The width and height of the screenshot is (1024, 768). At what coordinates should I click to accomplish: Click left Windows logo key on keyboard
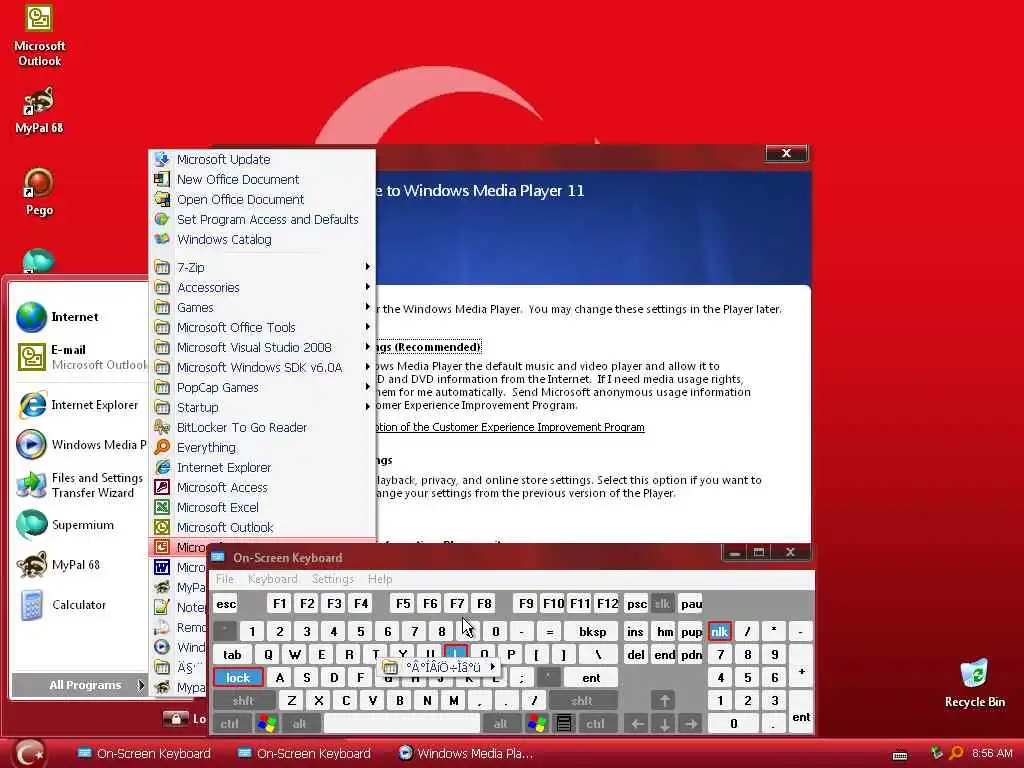[266, 724]
